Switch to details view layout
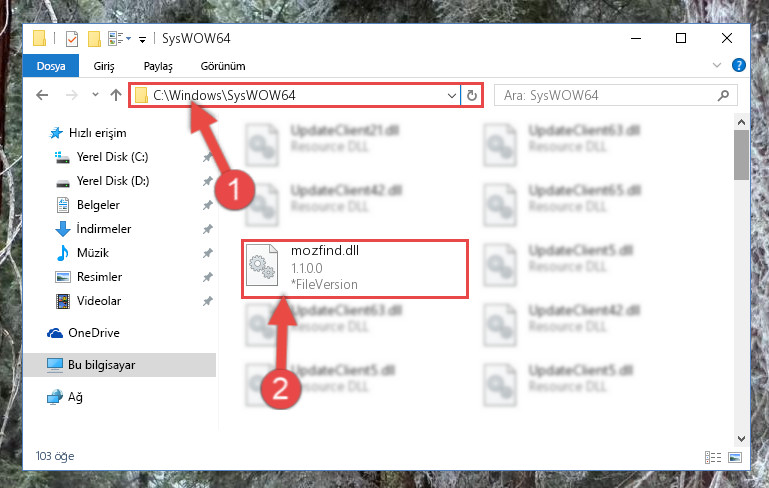The height and width of the screenshot is (488, 769). (713, 457)
